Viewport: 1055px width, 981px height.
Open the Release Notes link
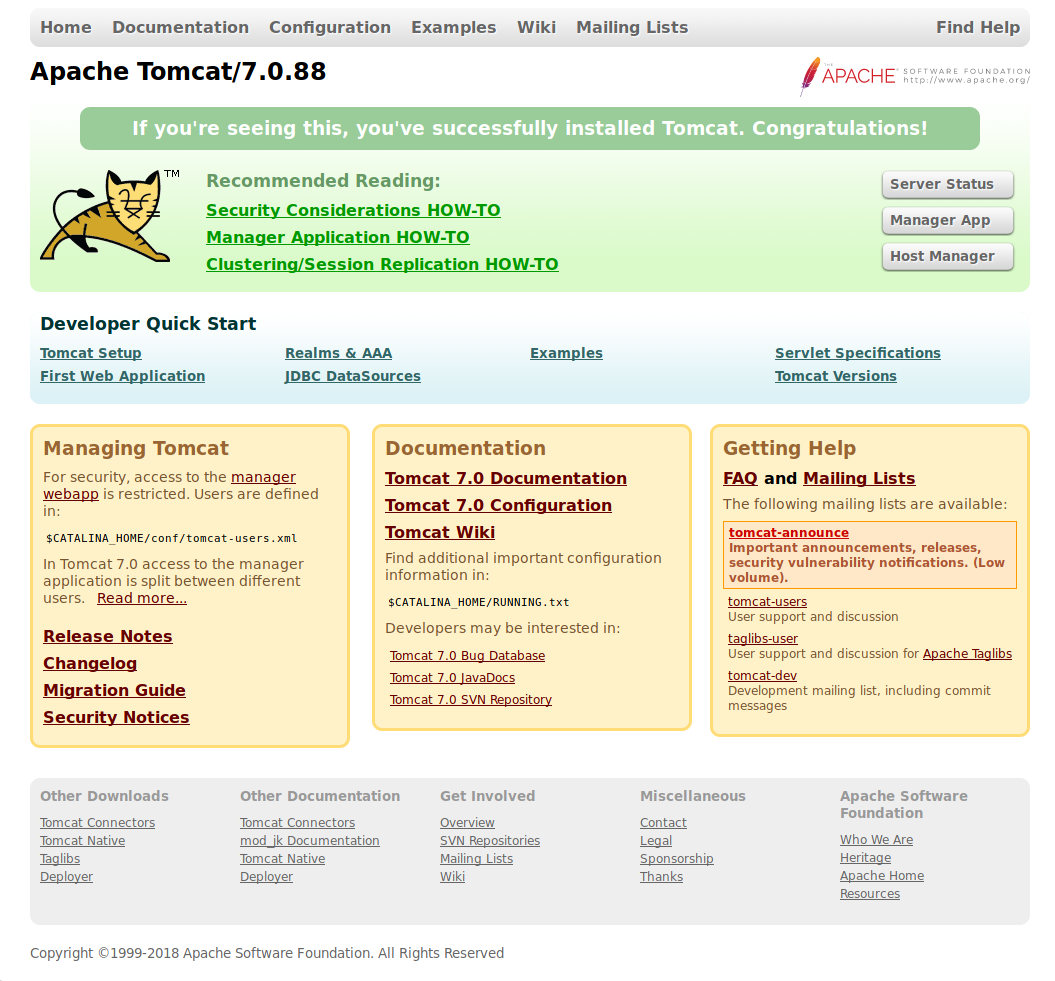point(108,637)
